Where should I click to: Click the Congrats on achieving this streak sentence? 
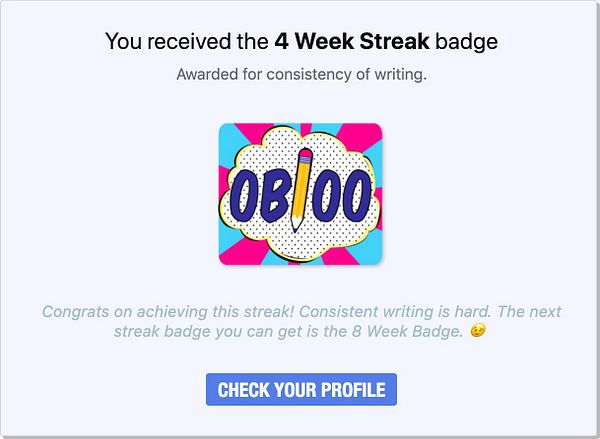[168, 312]
